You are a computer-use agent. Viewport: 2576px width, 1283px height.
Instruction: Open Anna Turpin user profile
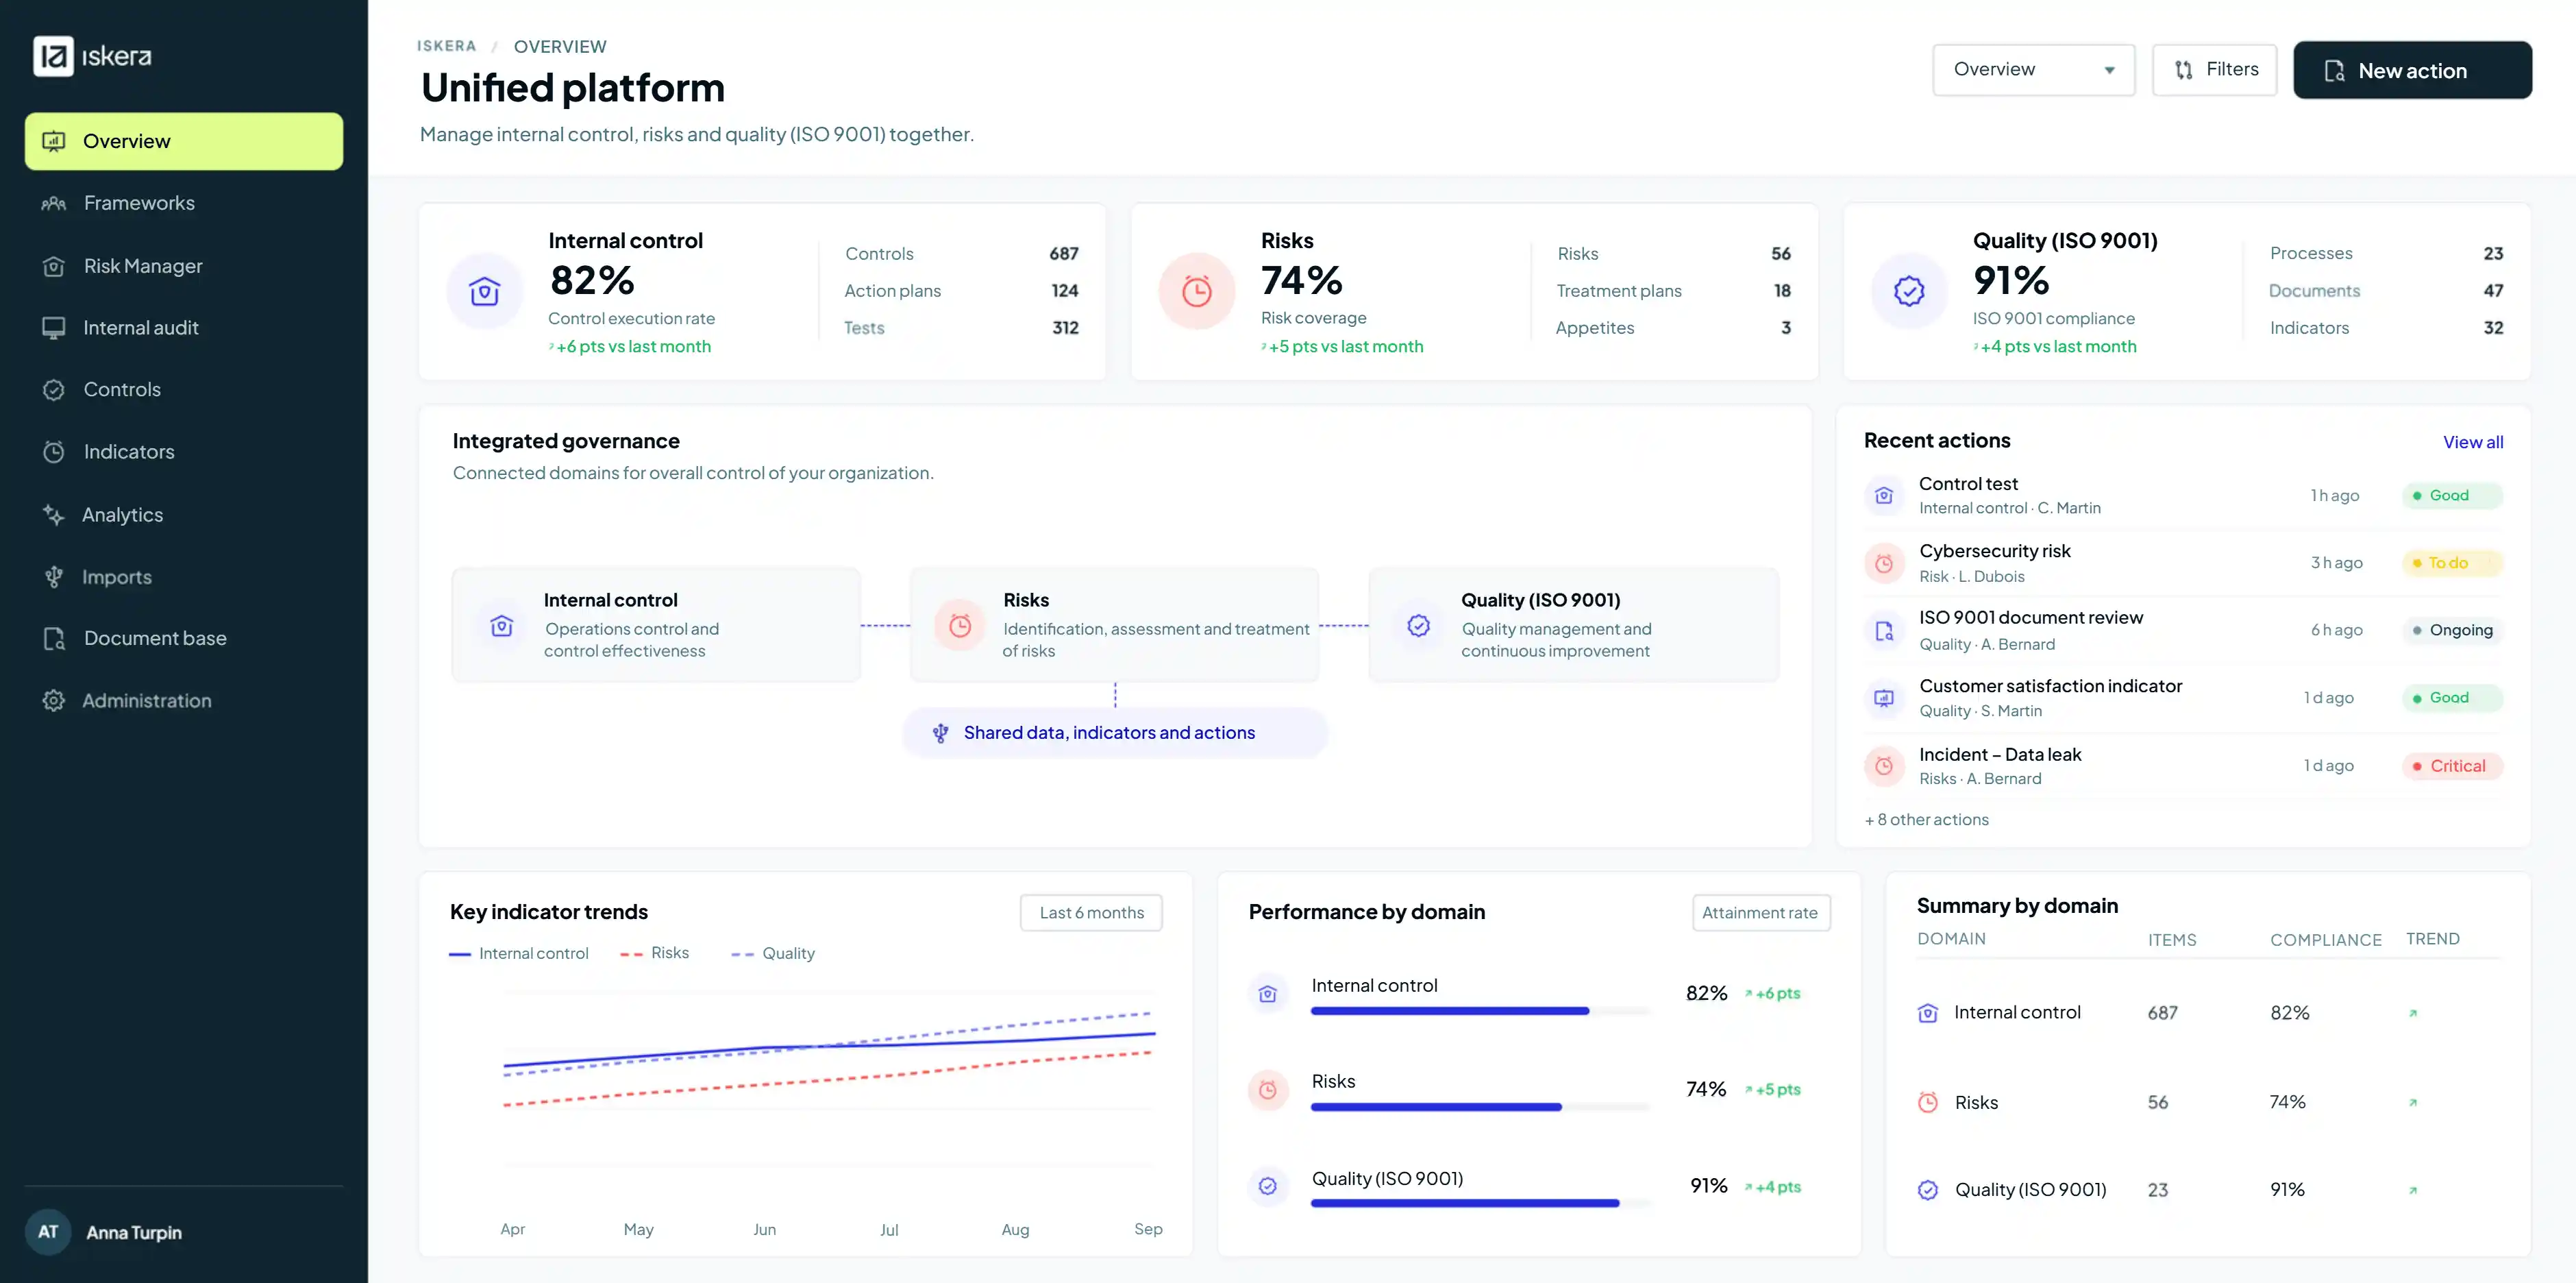pos(184,1232)
